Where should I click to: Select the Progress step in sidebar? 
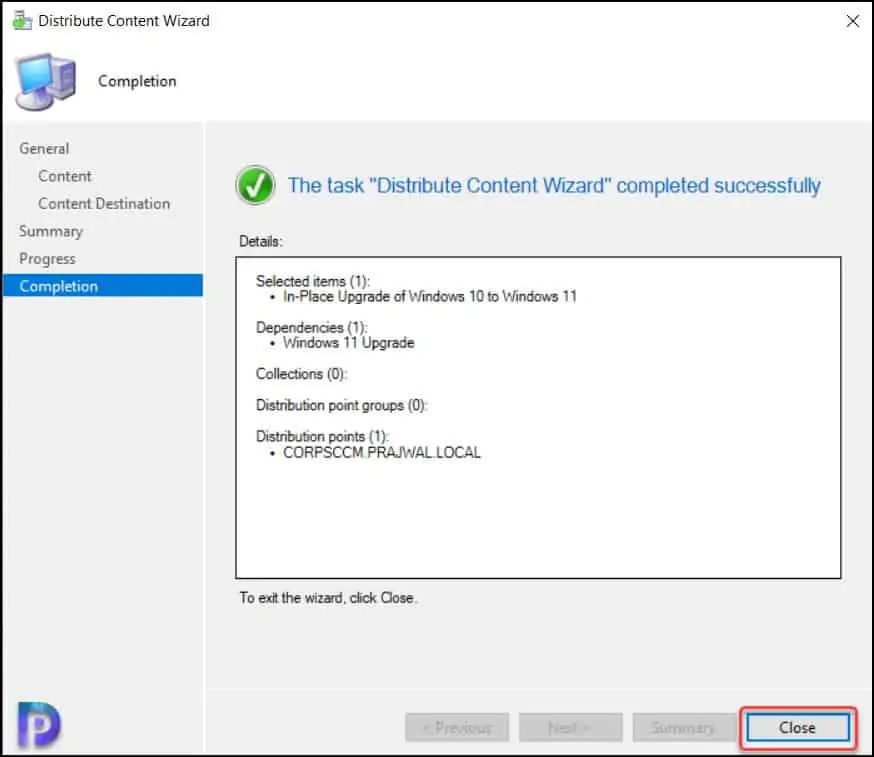[x=47, y=259]
